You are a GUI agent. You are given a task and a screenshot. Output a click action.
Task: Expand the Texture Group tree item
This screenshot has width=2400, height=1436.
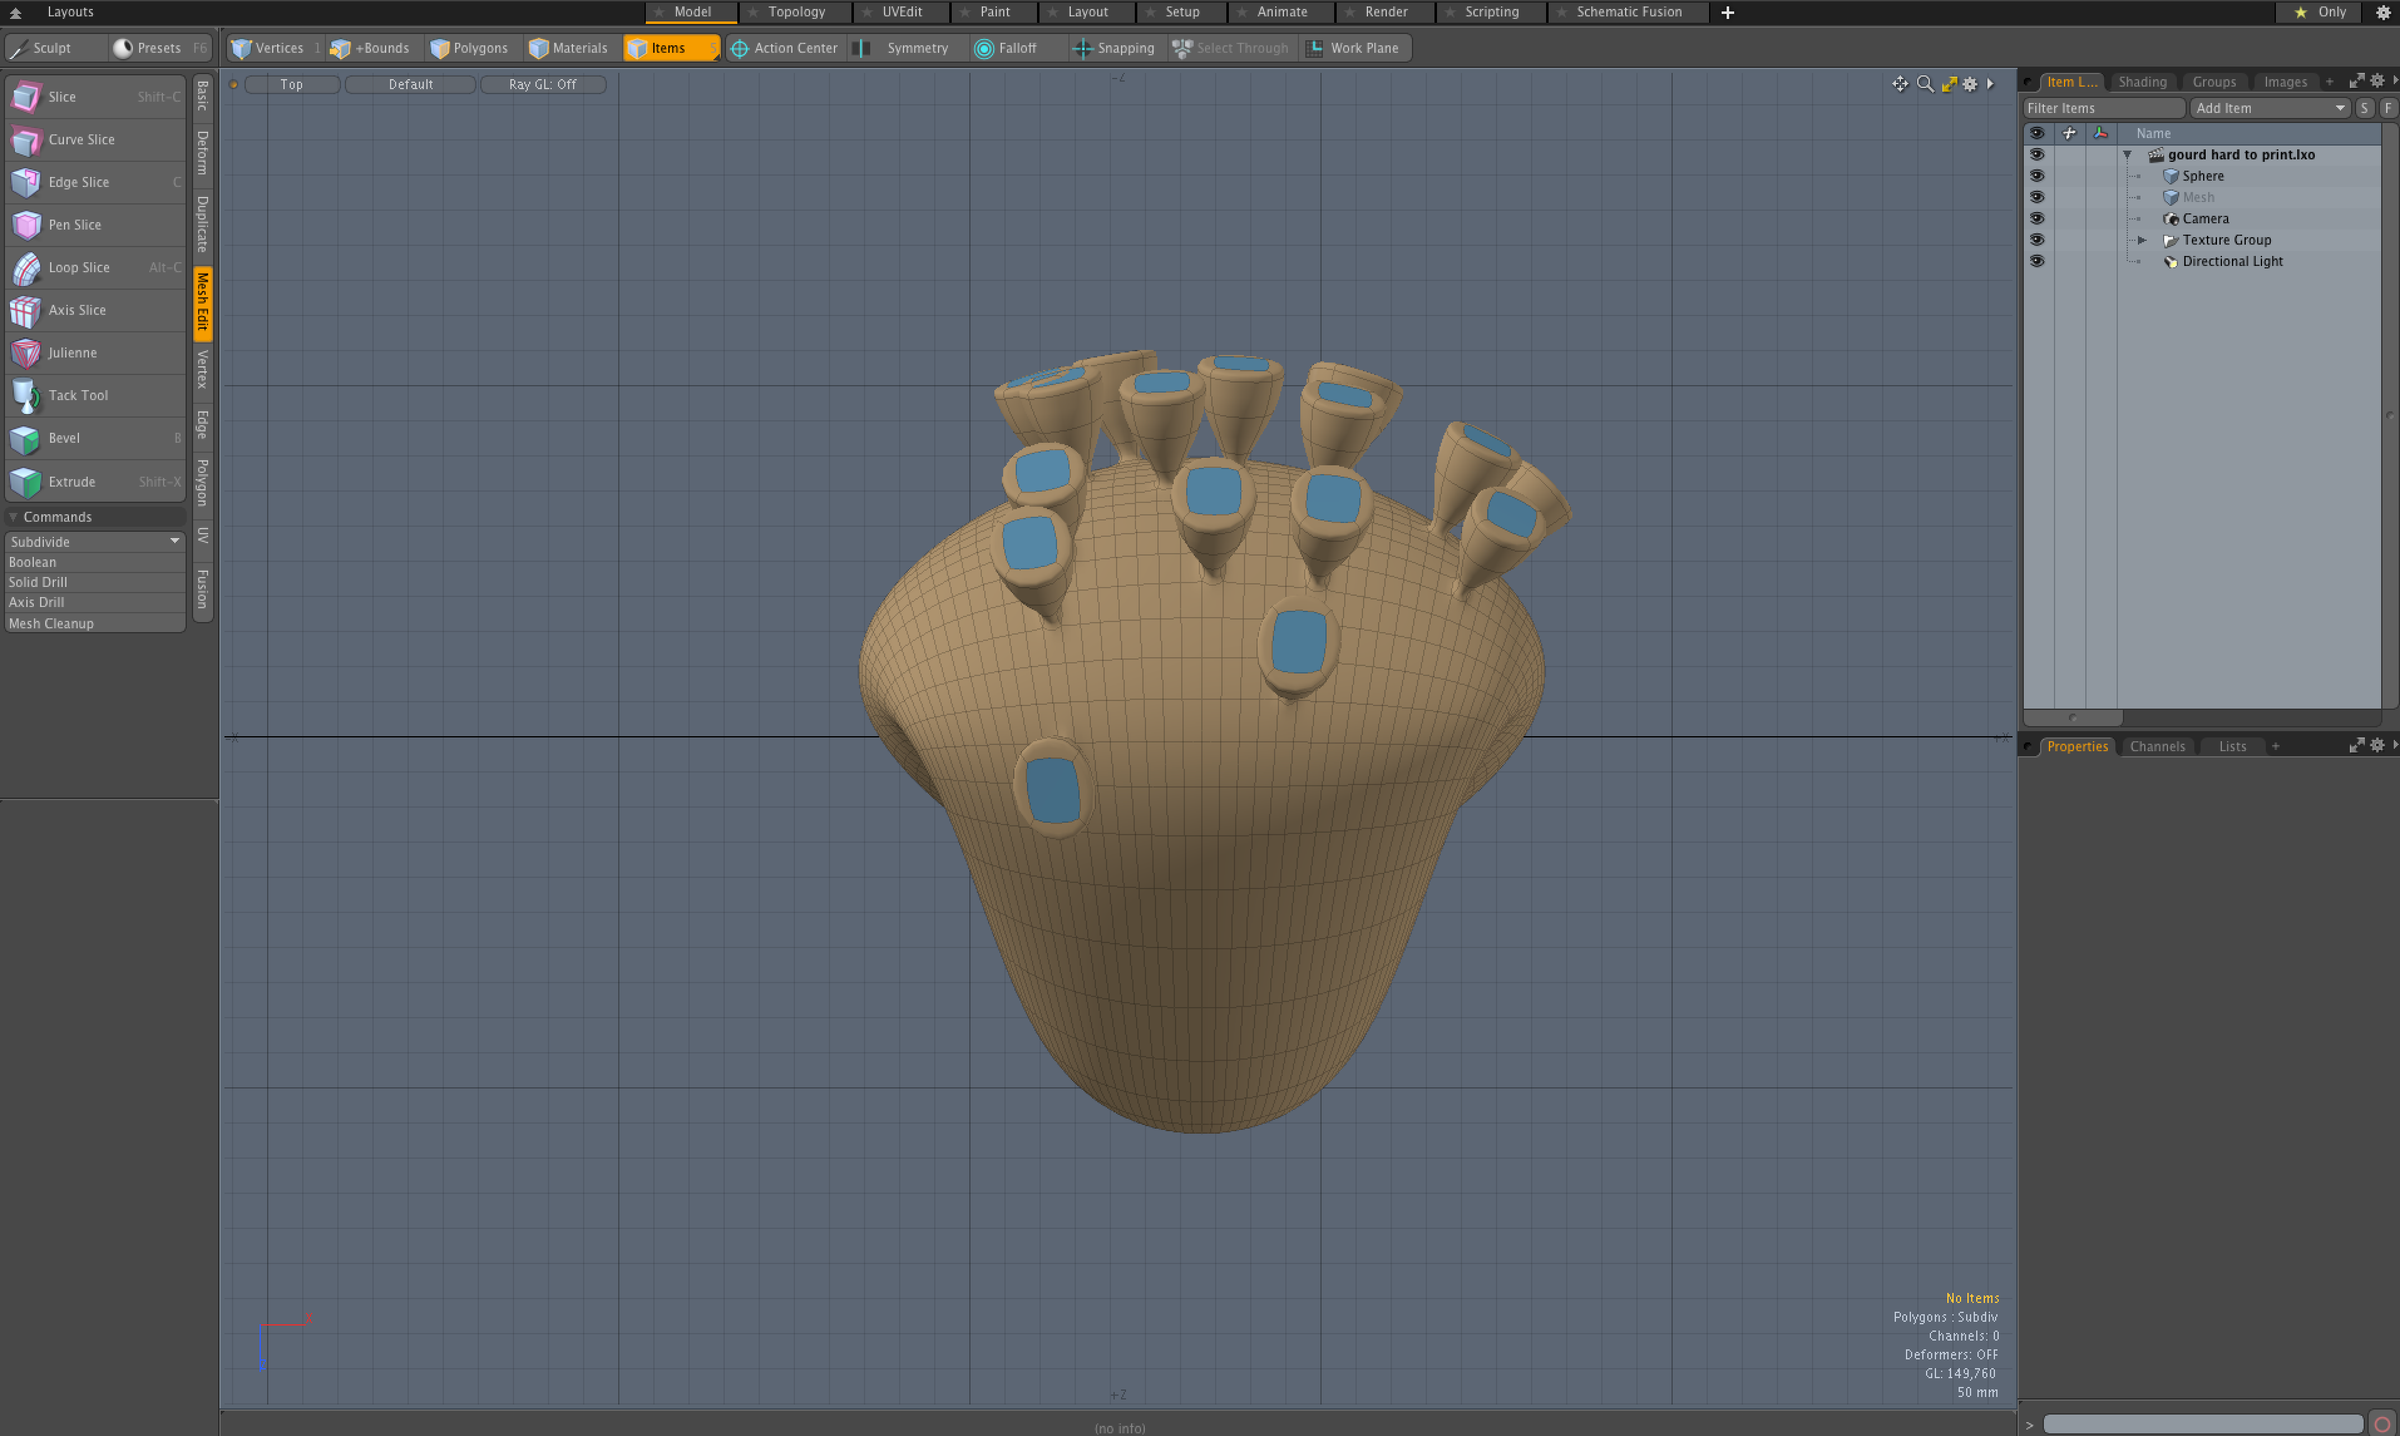pos(2142,240)
